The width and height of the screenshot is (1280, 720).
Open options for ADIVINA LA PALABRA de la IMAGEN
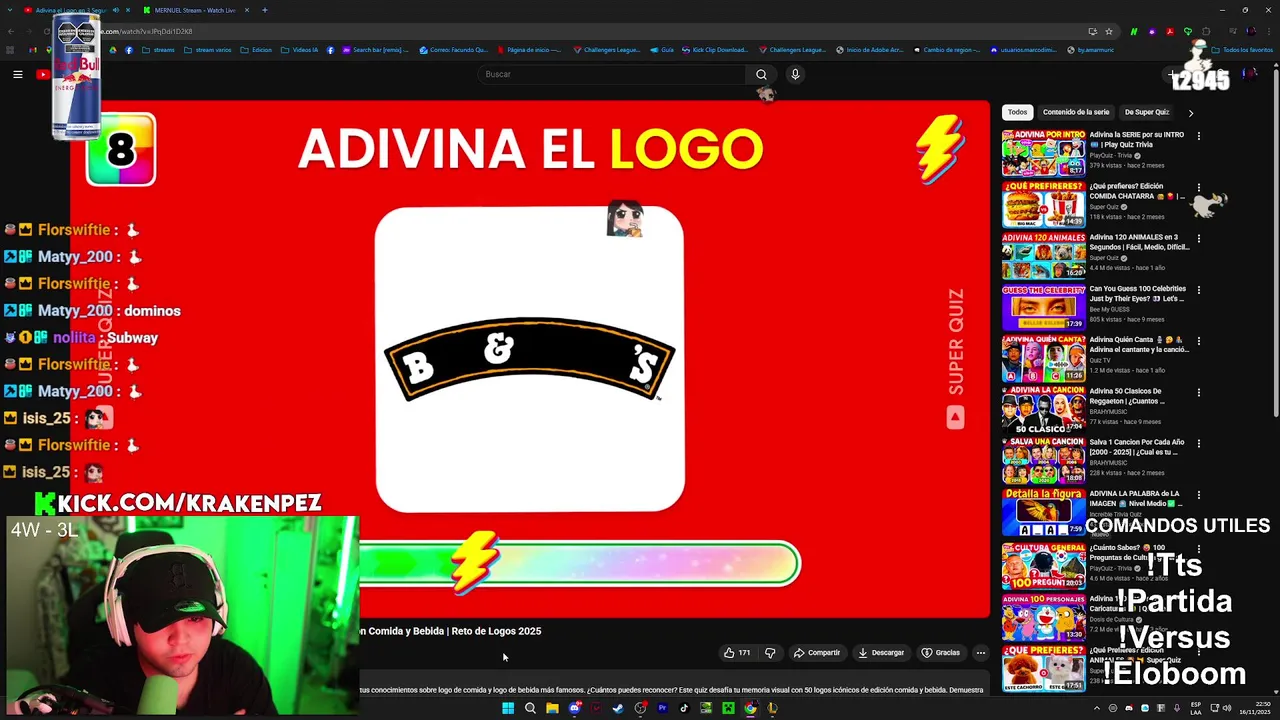click(x=1199, y=494)
